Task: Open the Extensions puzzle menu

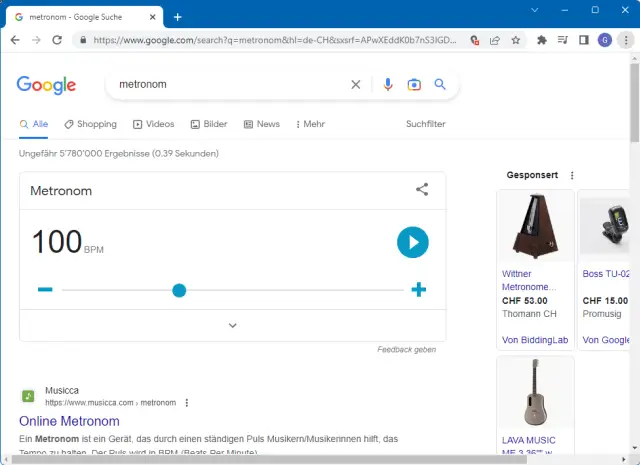Action: coord(542,40)
